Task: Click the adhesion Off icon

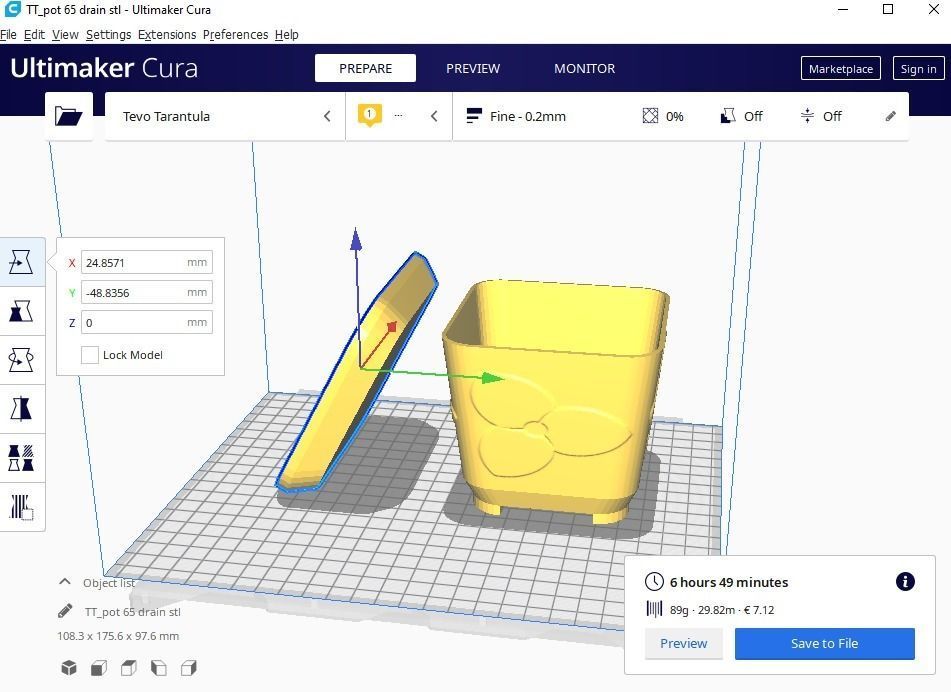Action: pos(807,116)
